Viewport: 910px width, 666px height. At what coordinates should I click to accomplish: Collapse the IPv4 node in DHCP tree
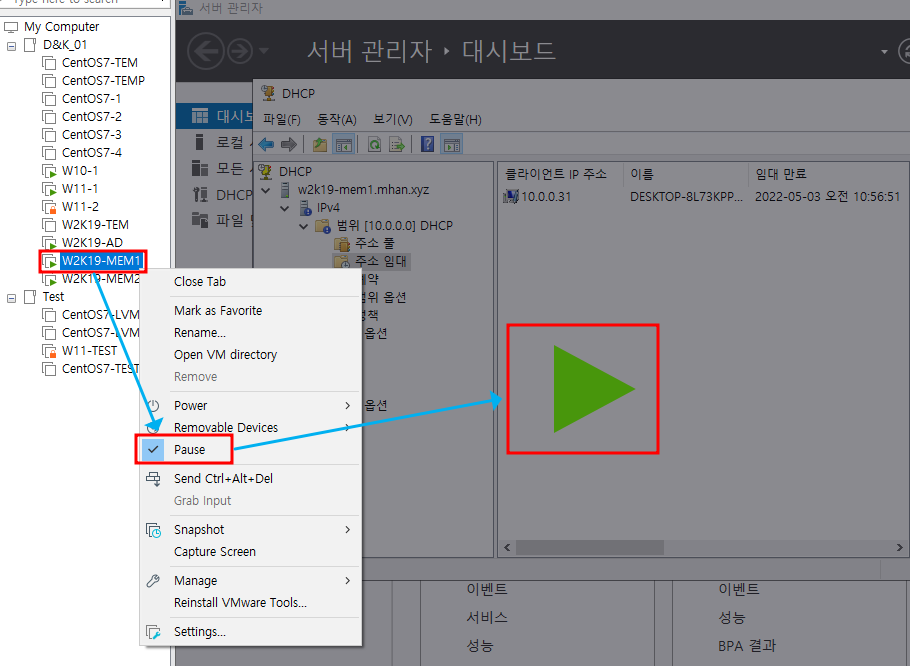click(285, 208)
